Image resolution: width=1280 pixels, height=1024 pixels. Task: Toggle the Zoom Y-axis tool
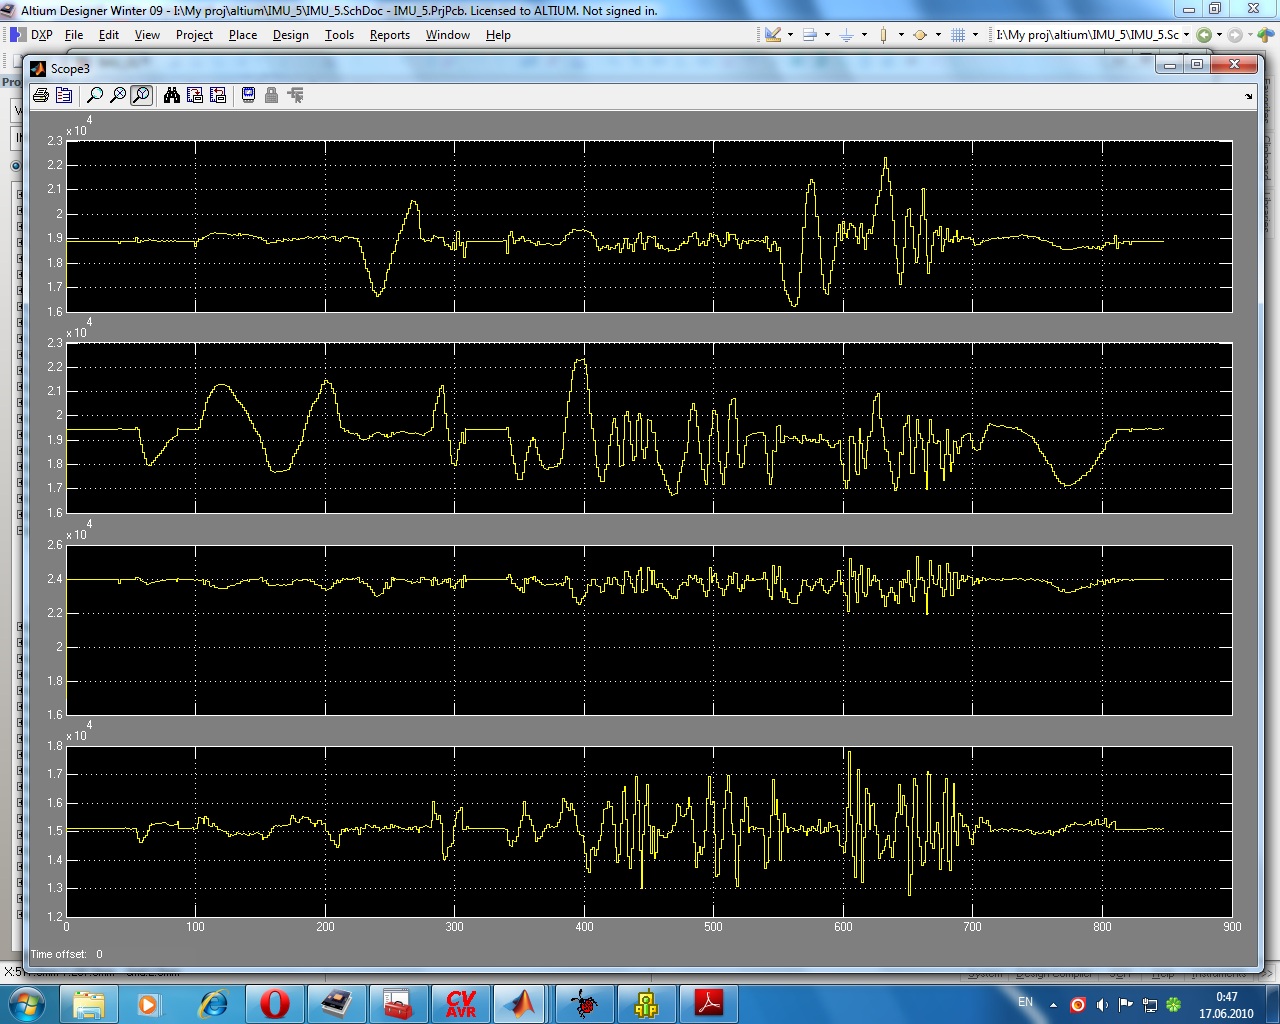click(x=142, y=95)
